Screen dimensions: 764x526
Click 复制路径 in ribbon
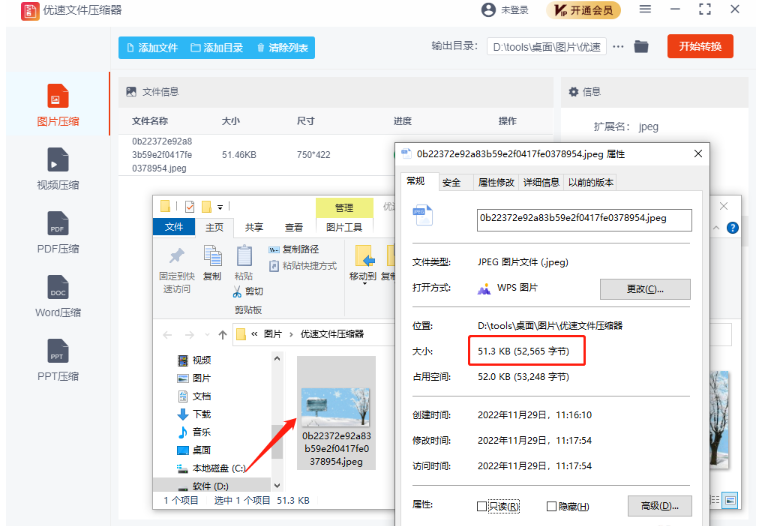[294, 249]
